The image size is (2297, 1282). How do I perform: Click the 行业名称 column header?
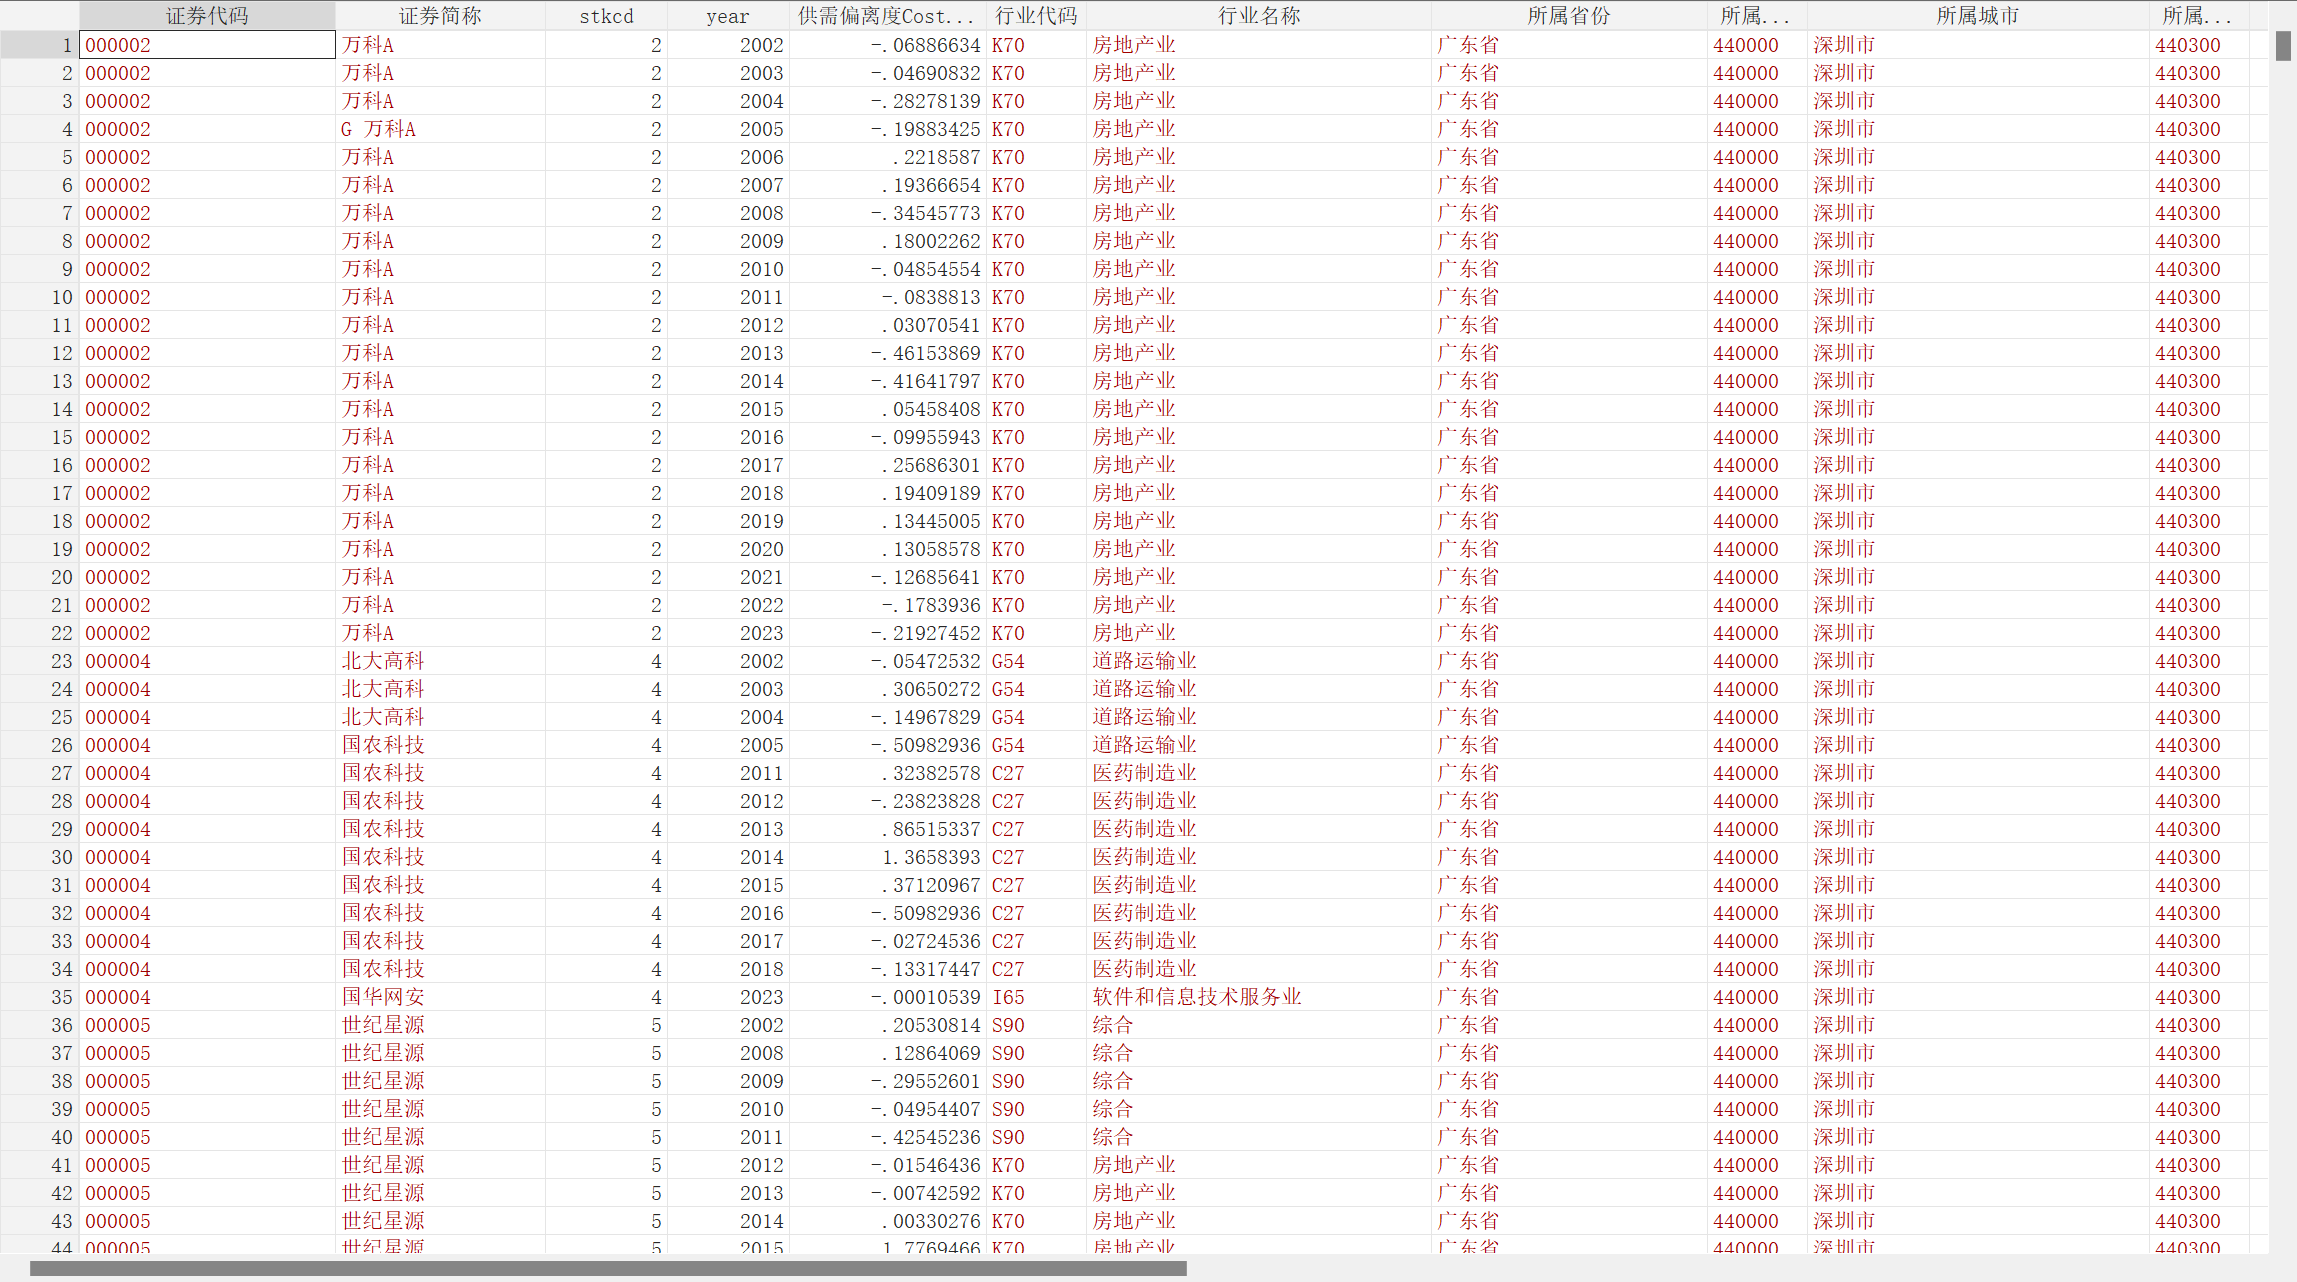(x=1258, y=16)
